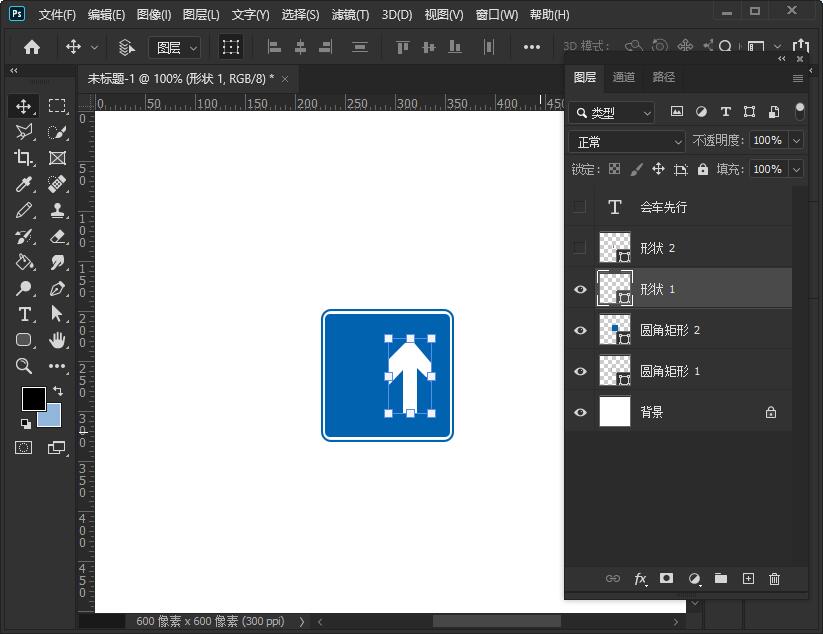Viewport: 823px width, 634px height.
Task: Toggle Show Transform Controls
Action: 230,47
